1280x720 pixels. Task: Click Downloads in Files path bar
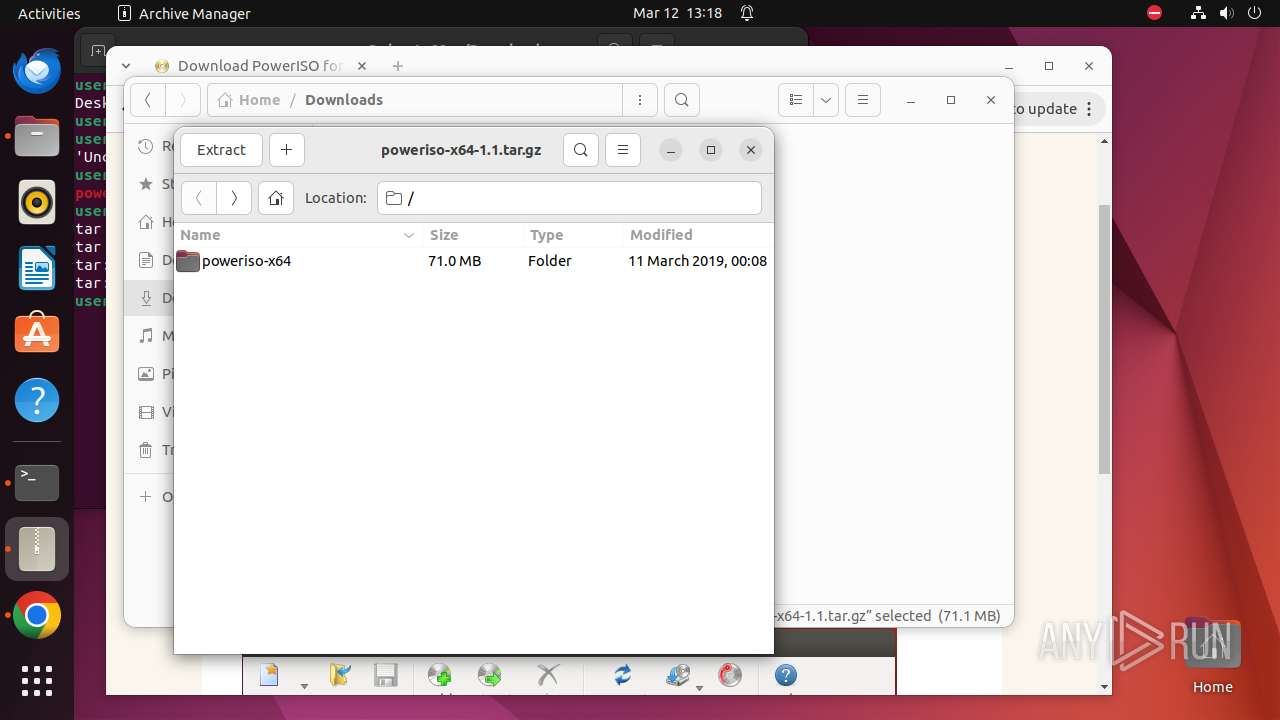coord(344,100)
